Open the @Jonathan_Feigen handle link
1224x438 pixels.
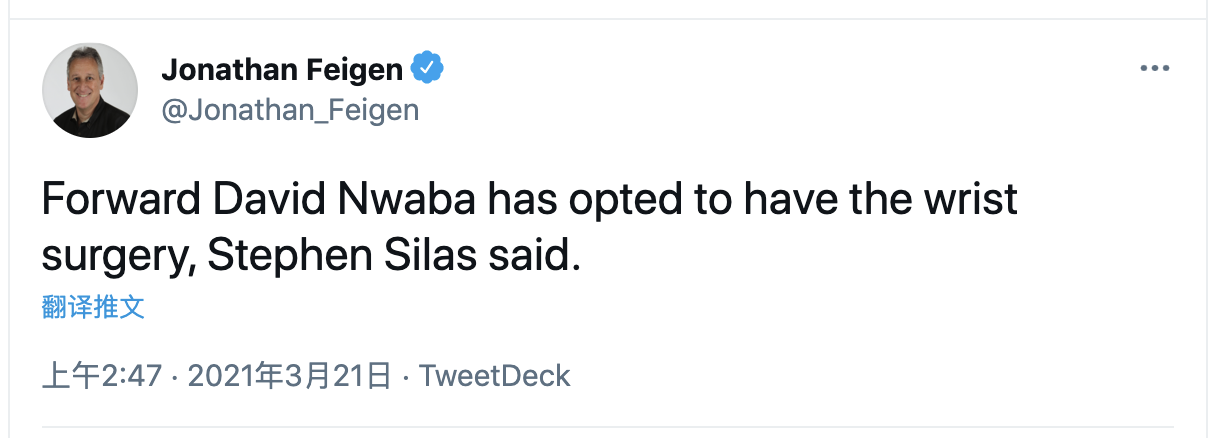(x=290, y=108)
